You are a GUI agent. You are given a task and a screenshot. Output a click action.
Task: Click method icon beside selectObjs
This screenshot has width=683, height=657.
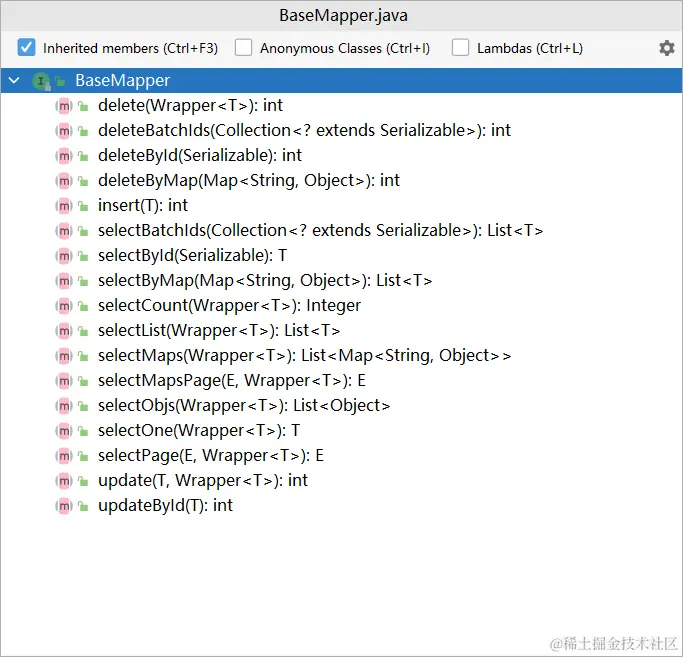tap(64, 406)
